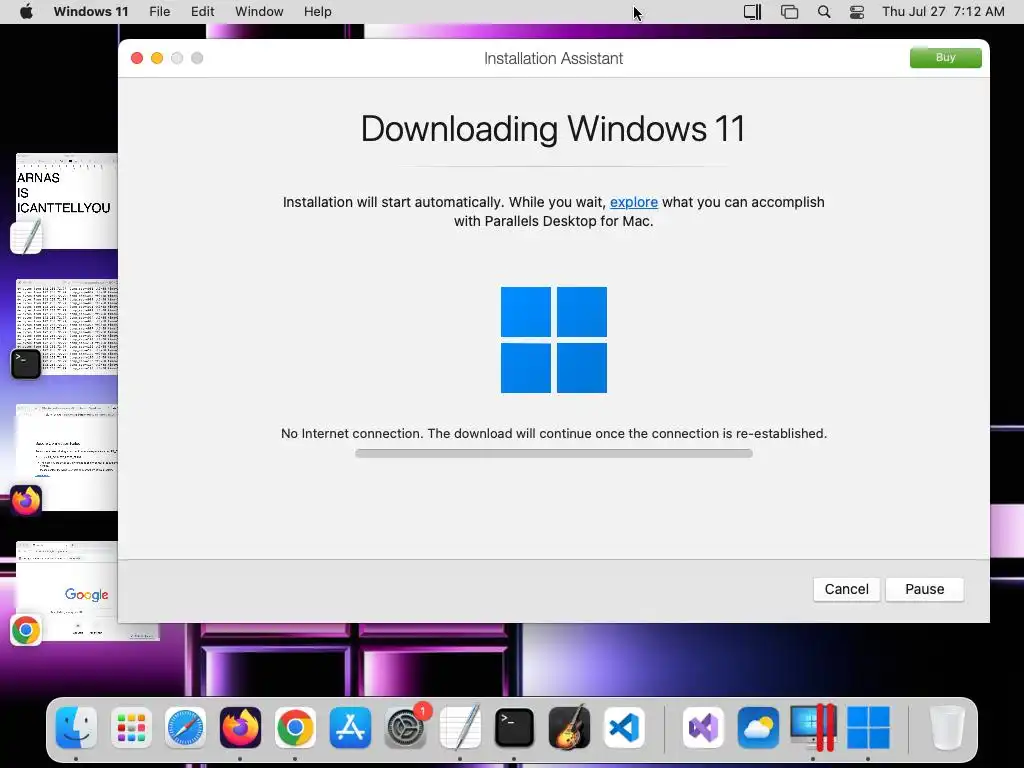Select TextEdit icon in Stage Manager strip
Screen dimensions: 1024x768
pyautogui.click(x=26, y=237)
